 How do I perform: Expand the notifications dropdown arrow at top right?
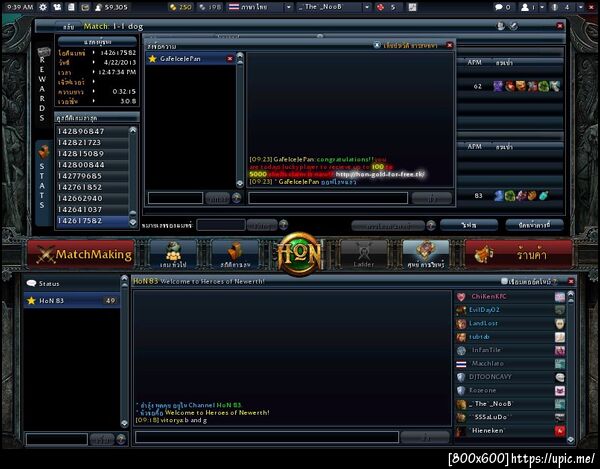click(581, 7)
